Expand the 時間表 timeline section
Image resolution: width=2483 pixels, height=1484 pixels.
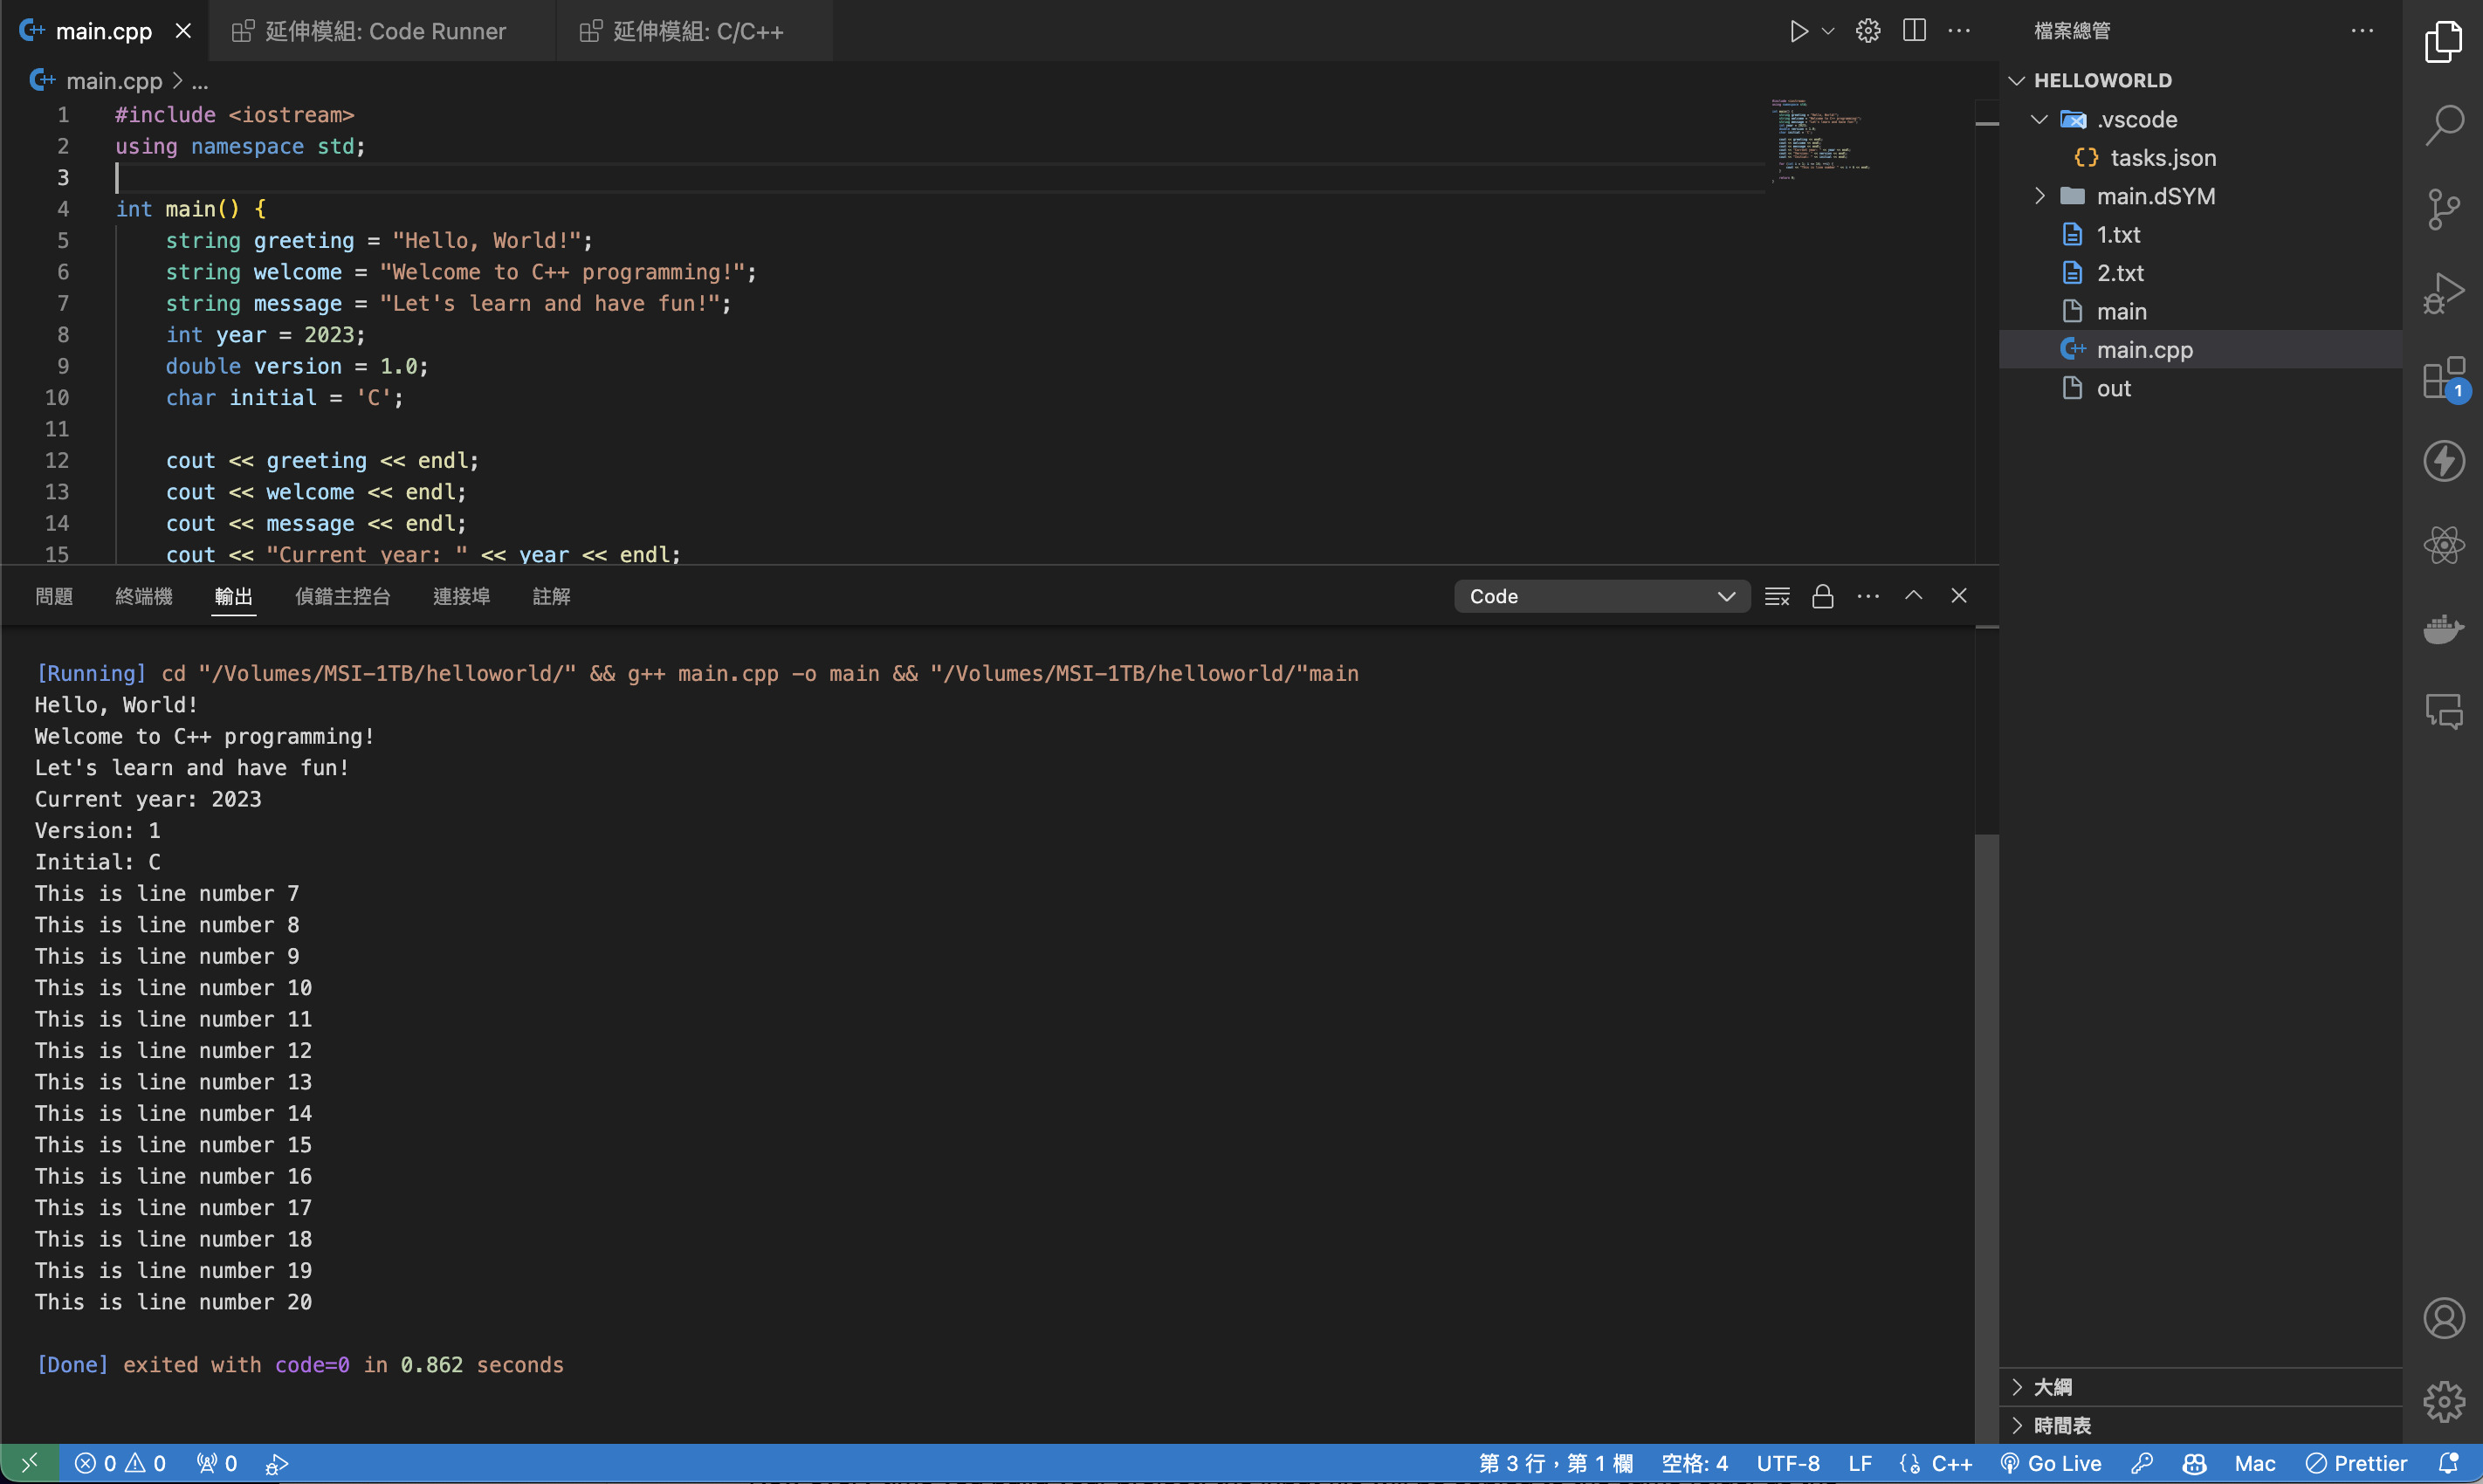tap(2200, 1425)
